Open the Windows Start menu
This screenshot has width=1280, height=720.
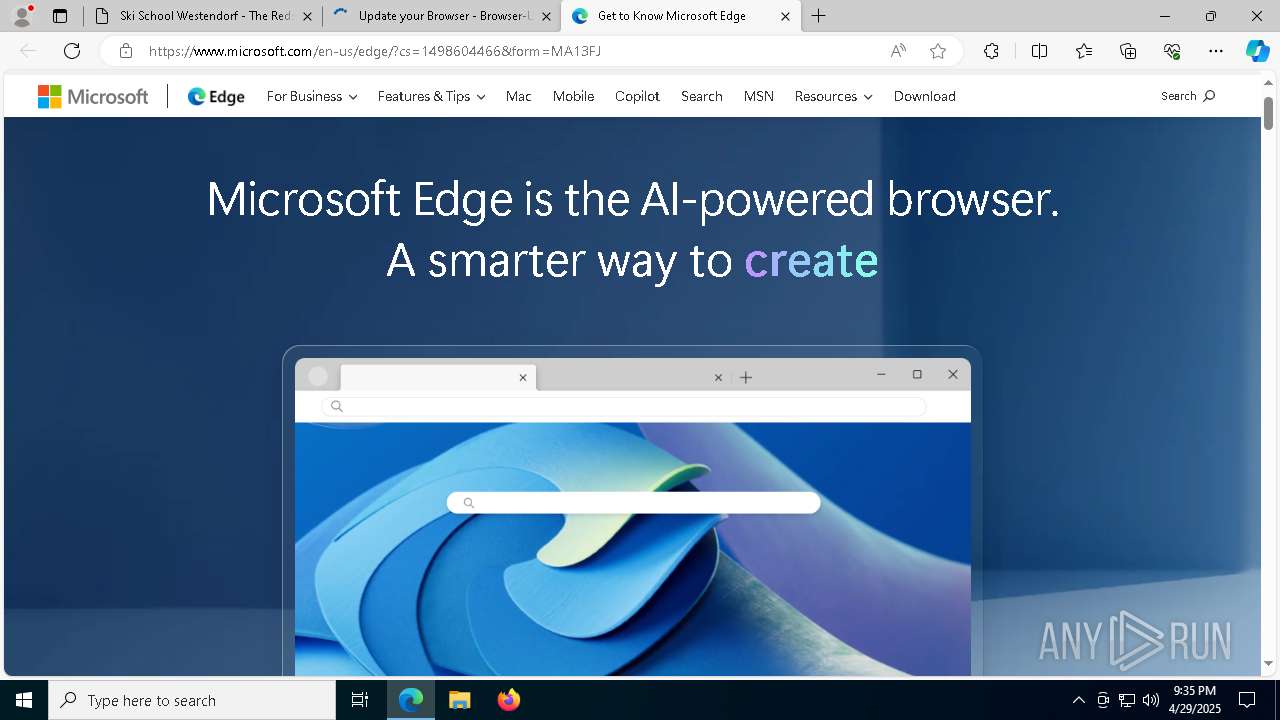(x=24, y=700)
